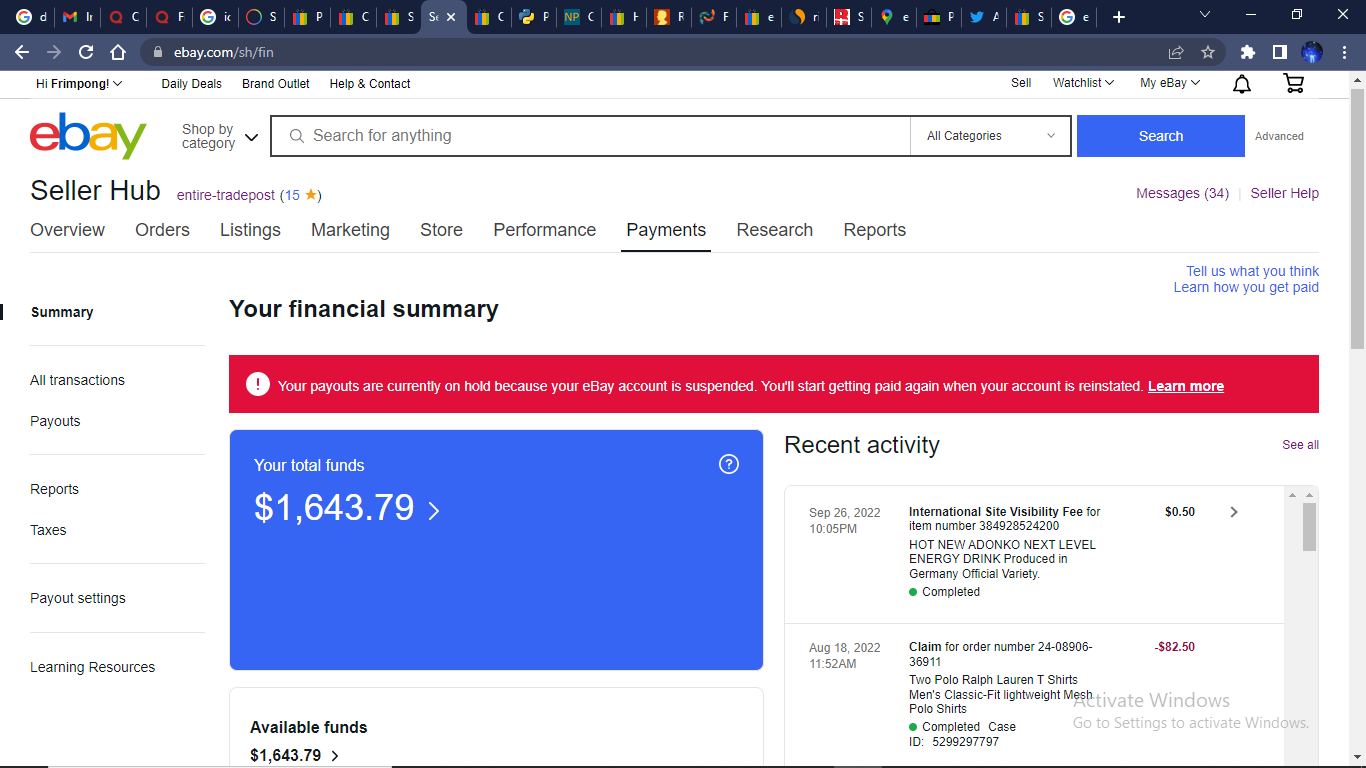
Task: Switch to the Marketing tab
Action: (x=350, y=230)
